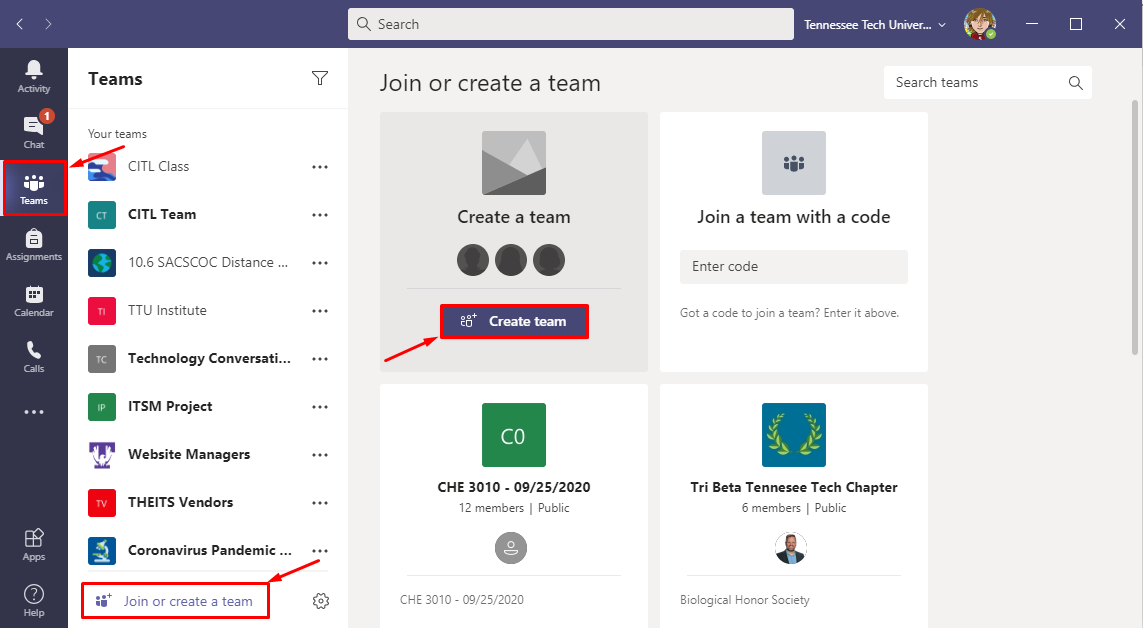Screen dimensions: 1143x628
Task: Open the Calendar view
Action: tap(34, 300)
